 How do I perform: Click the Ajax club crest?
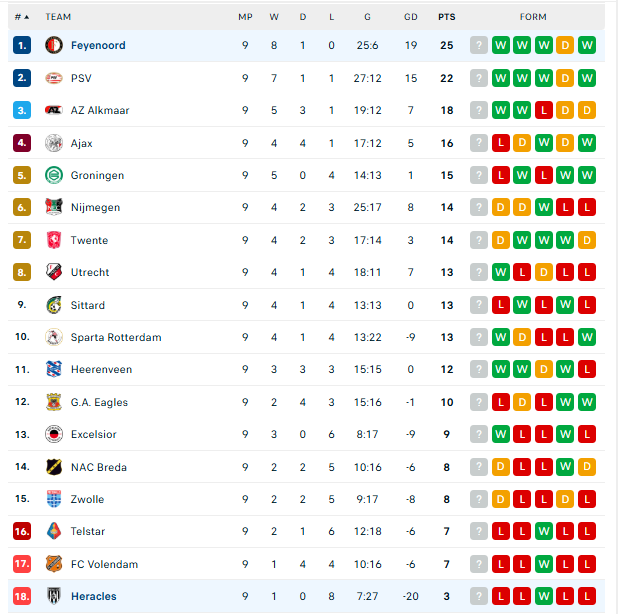(x=54, y=143)
